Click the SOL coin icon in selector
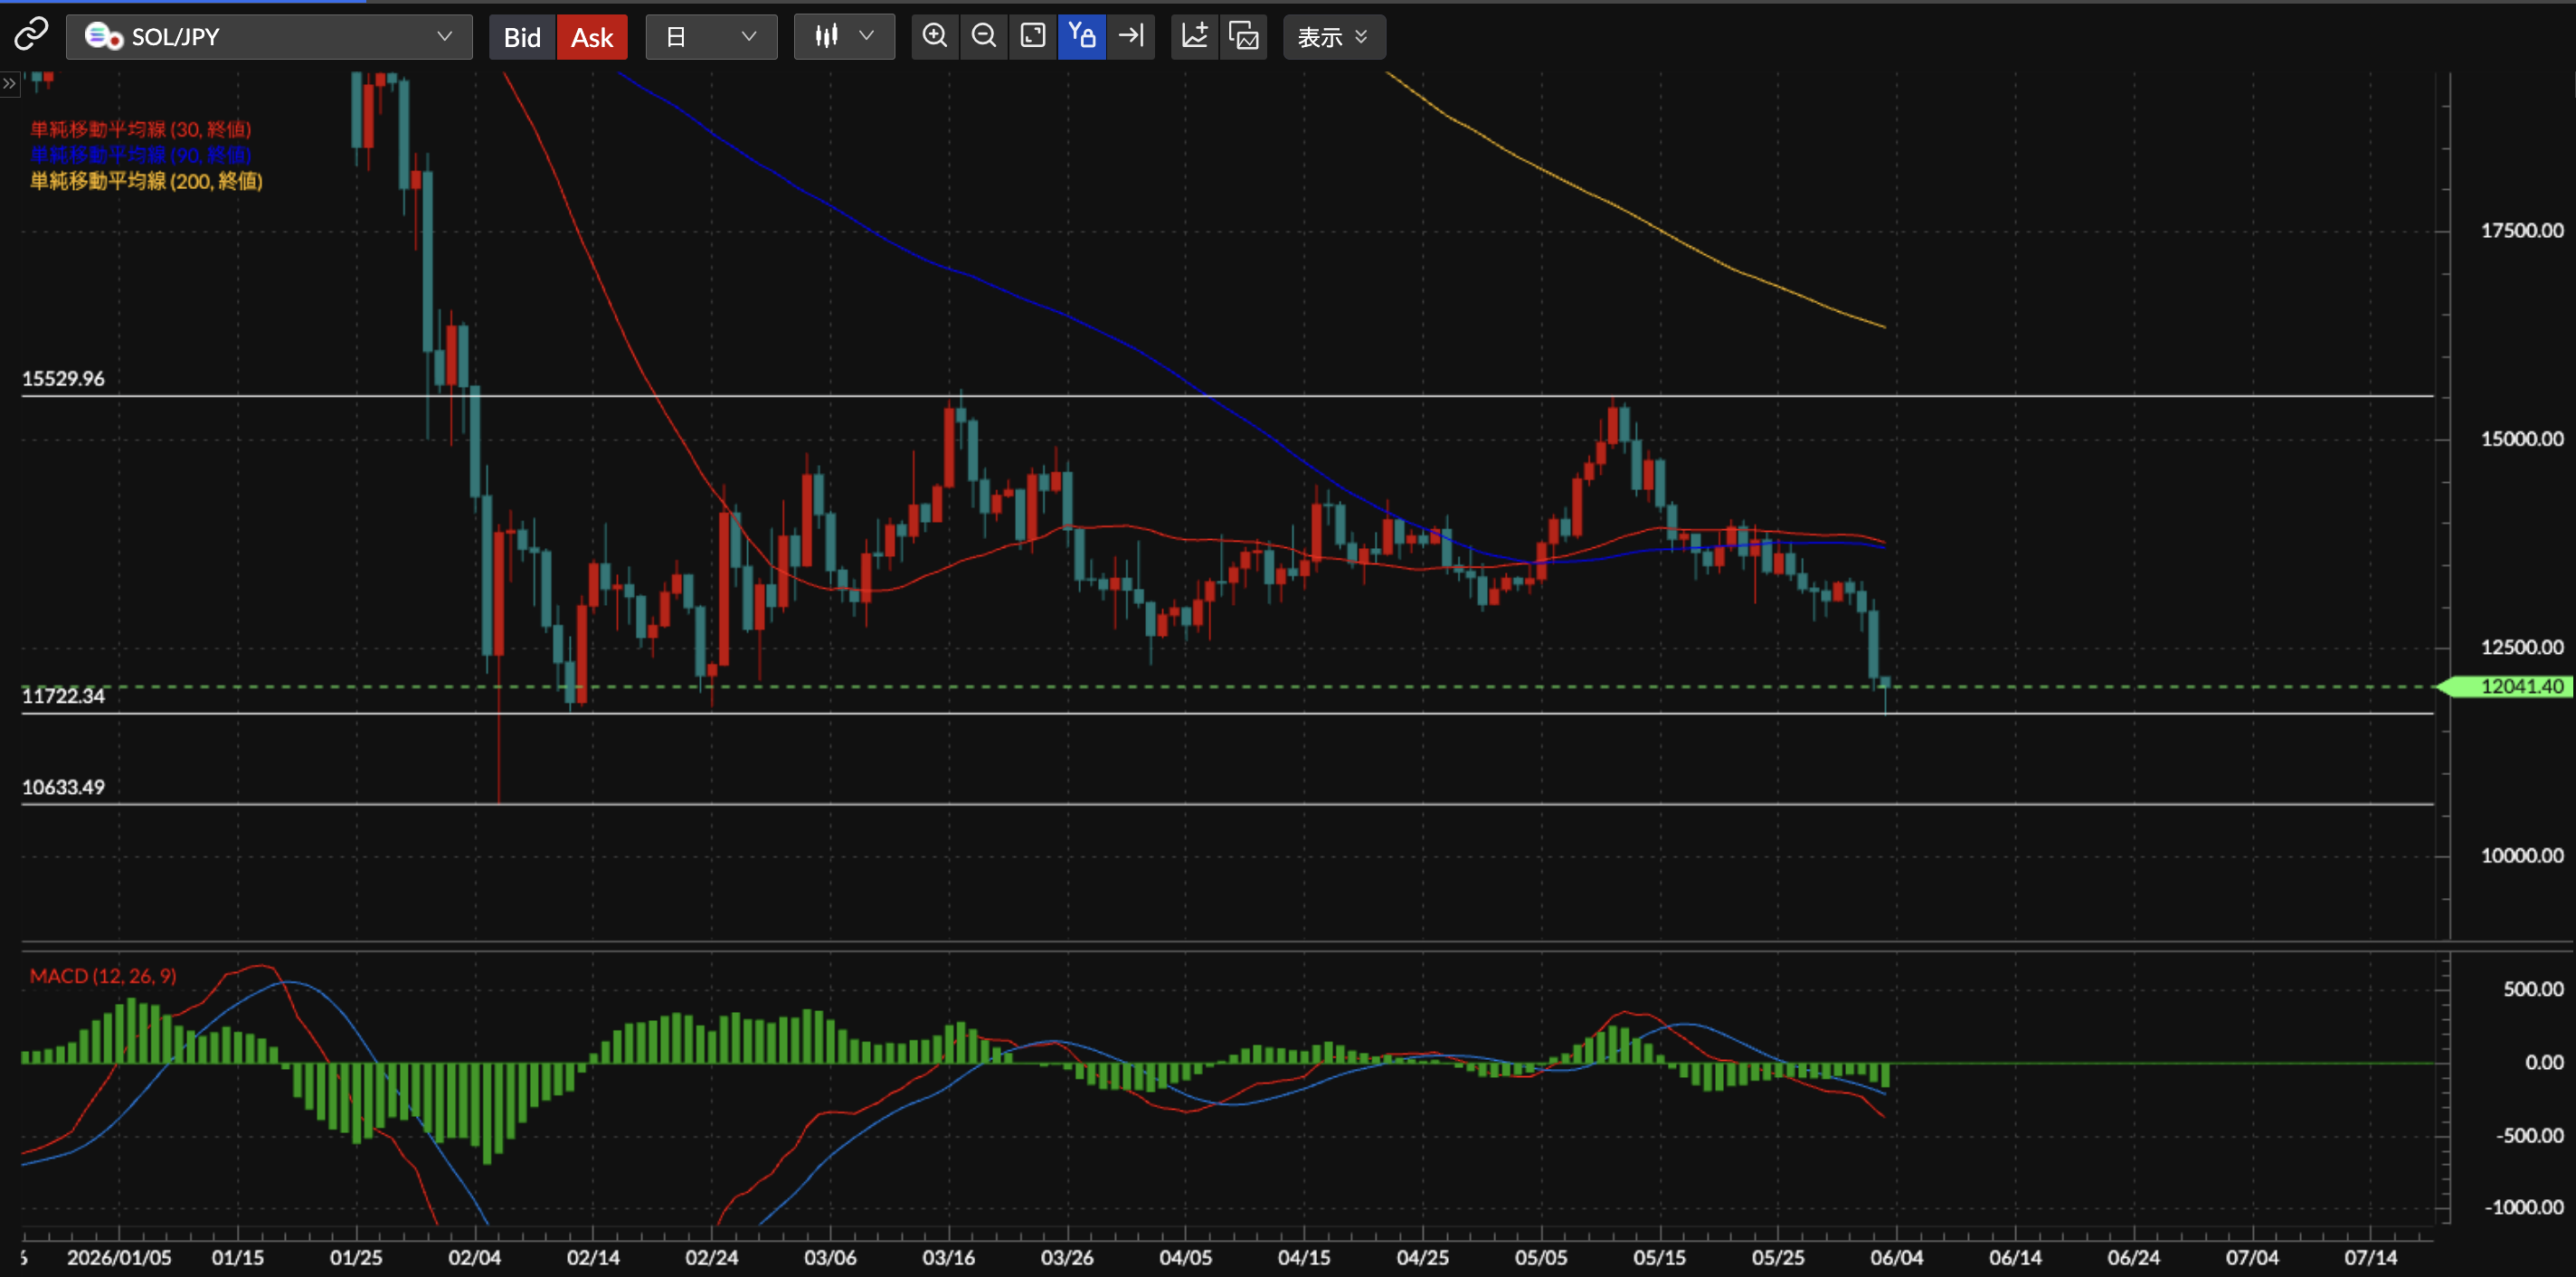2576x1277 pixels. [103, 37]
